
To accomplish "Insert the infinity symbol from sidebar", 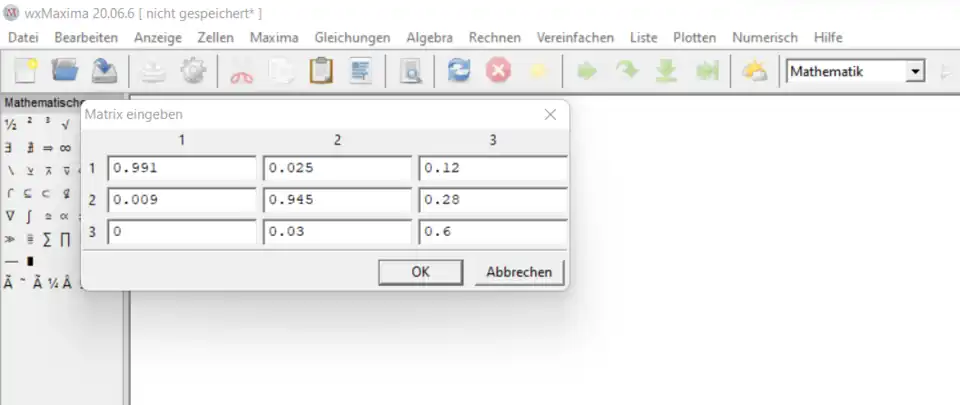I will [x=65, y=147].
